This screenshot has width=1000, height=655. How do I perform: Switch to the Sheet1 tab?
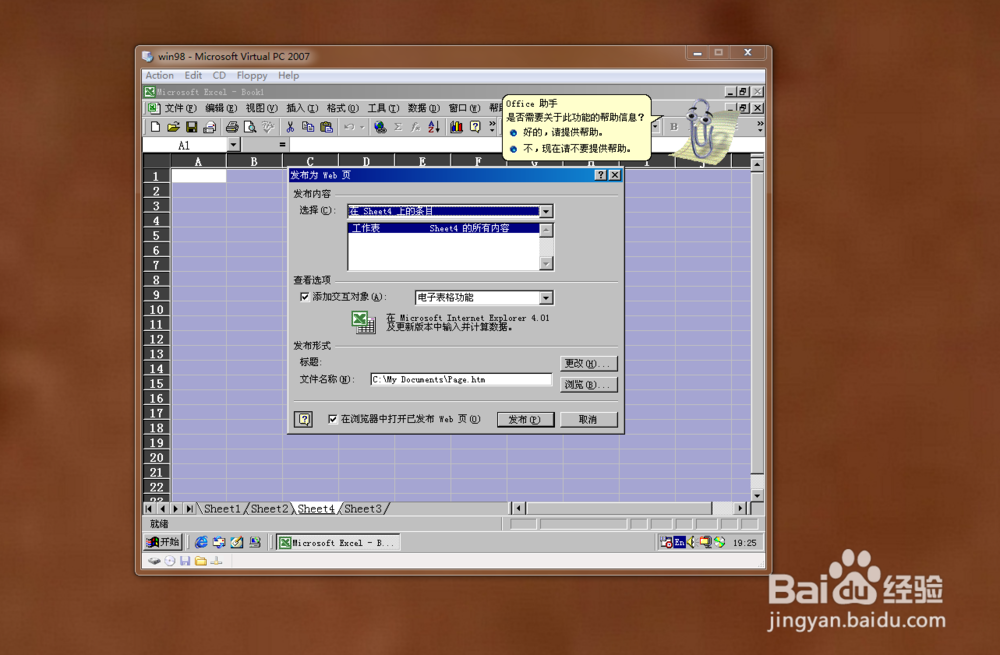222,508
